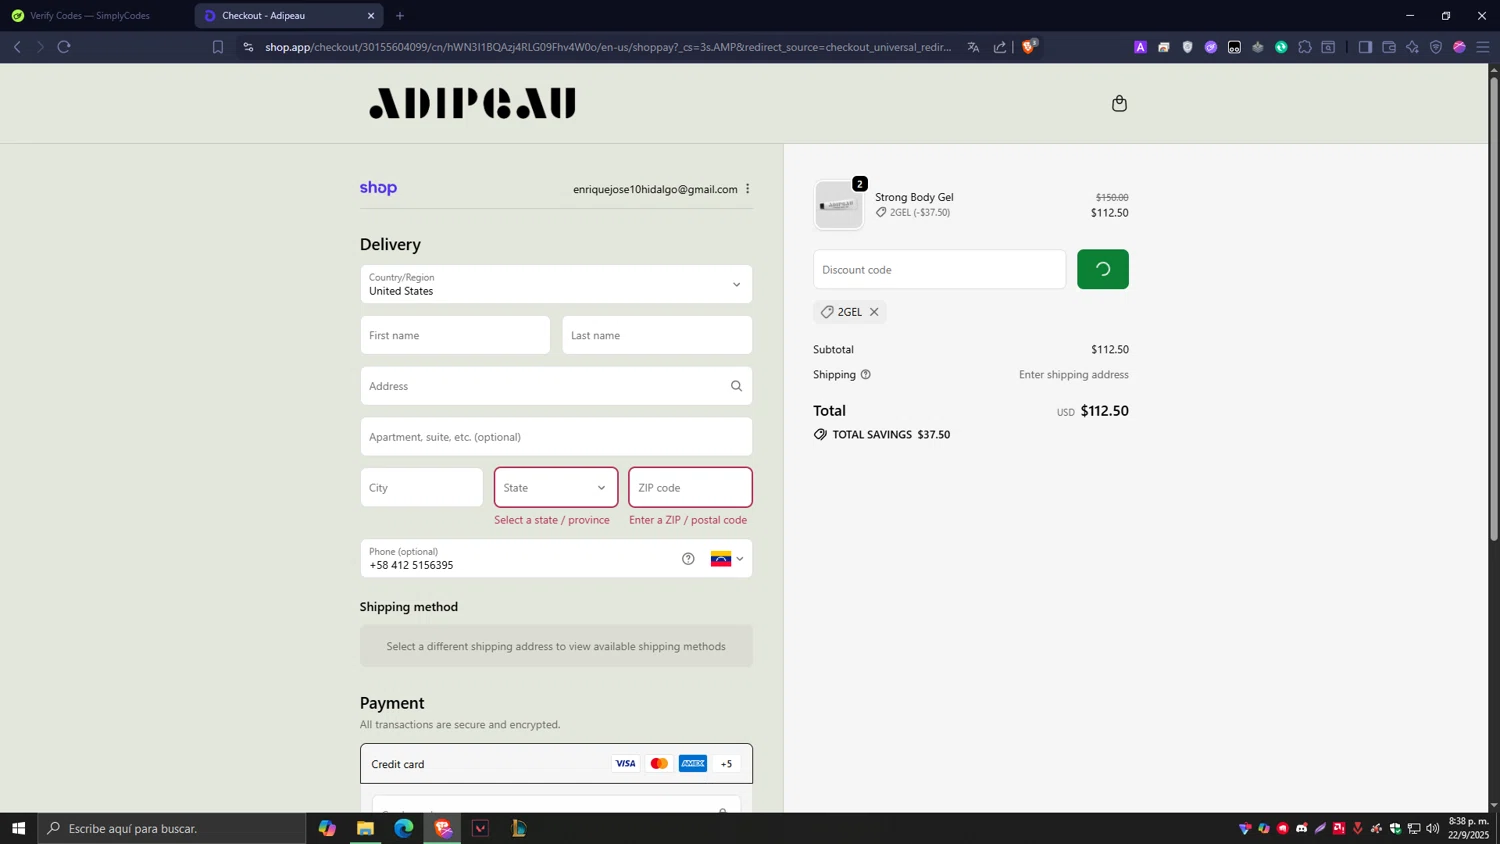This screenshot has height=844, width=1500.
Task: Open File Explorer from the taskbar
Action: (x=365, y=828)
